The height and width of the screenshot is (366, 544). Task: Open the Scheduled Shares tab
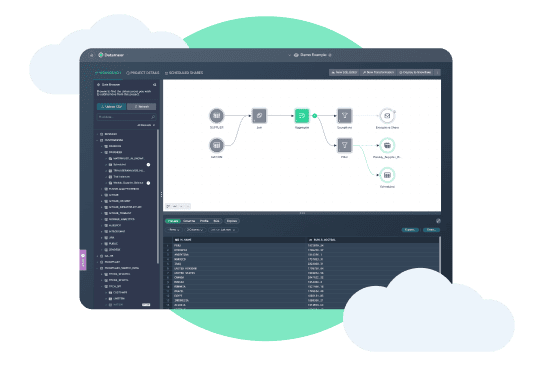click(x=184, y=73)
